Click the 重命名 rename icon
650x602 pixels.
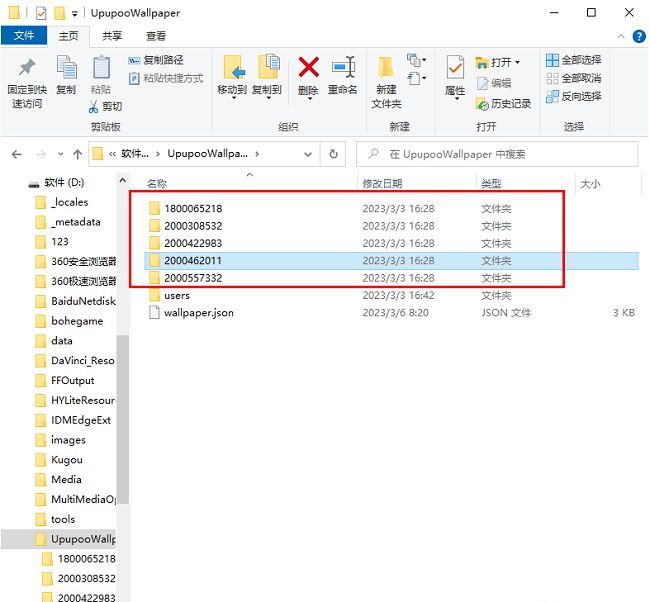tap(343, 67)
